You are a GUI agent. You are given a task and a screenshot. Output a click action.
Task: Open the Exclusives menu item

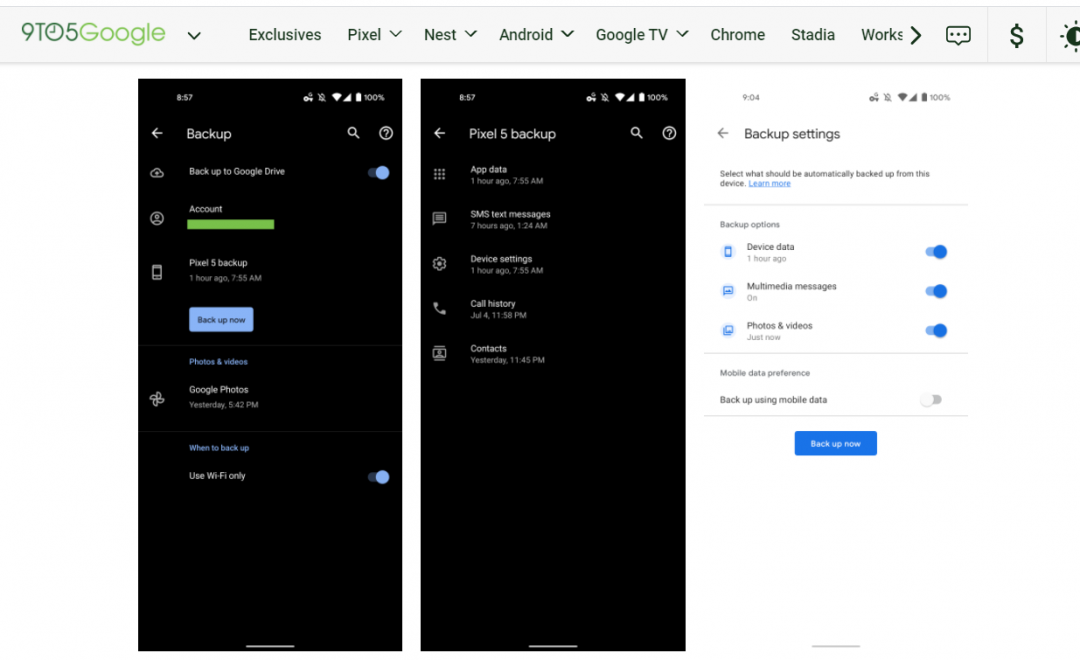pos(285,34)
